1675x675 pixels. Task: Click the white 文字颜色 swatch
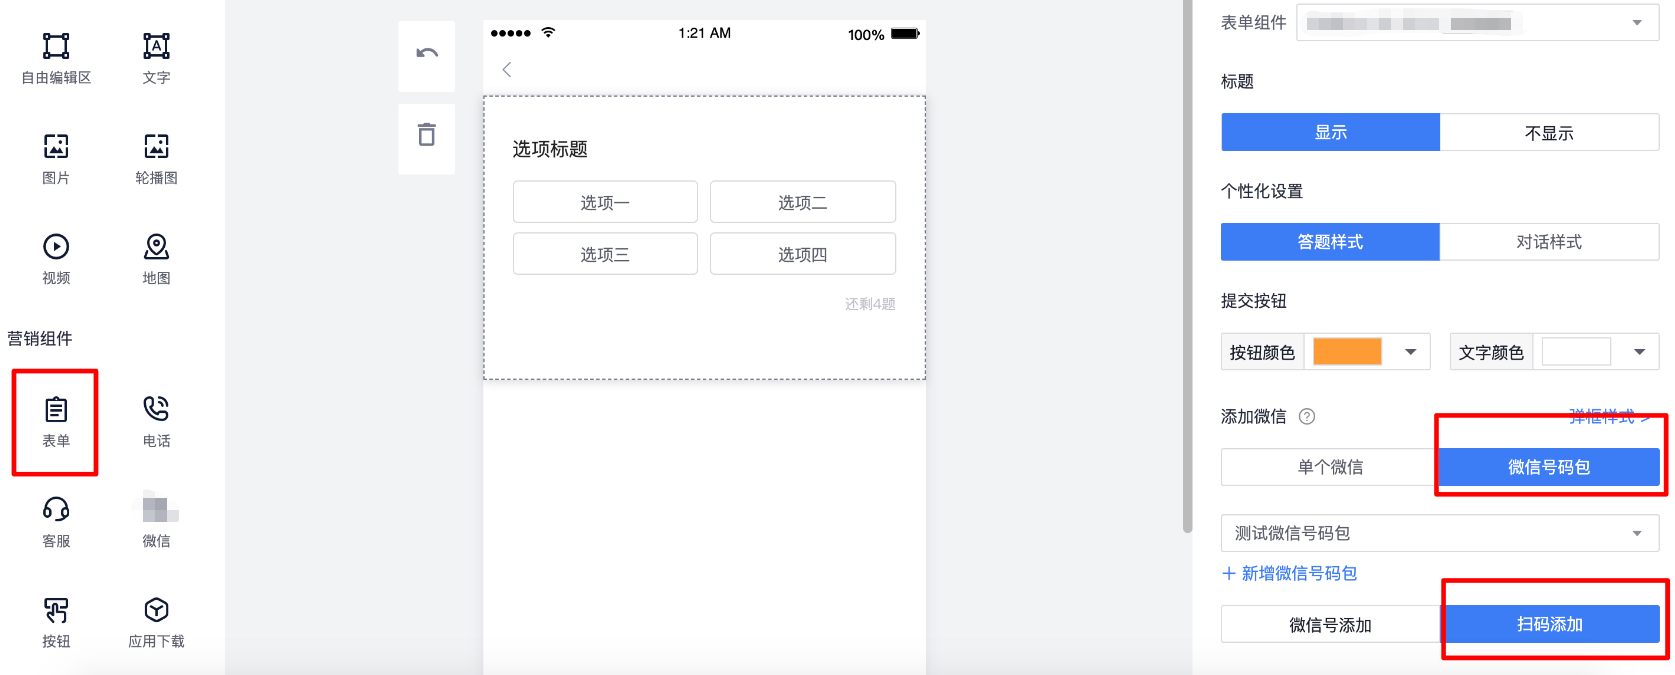1577,352
